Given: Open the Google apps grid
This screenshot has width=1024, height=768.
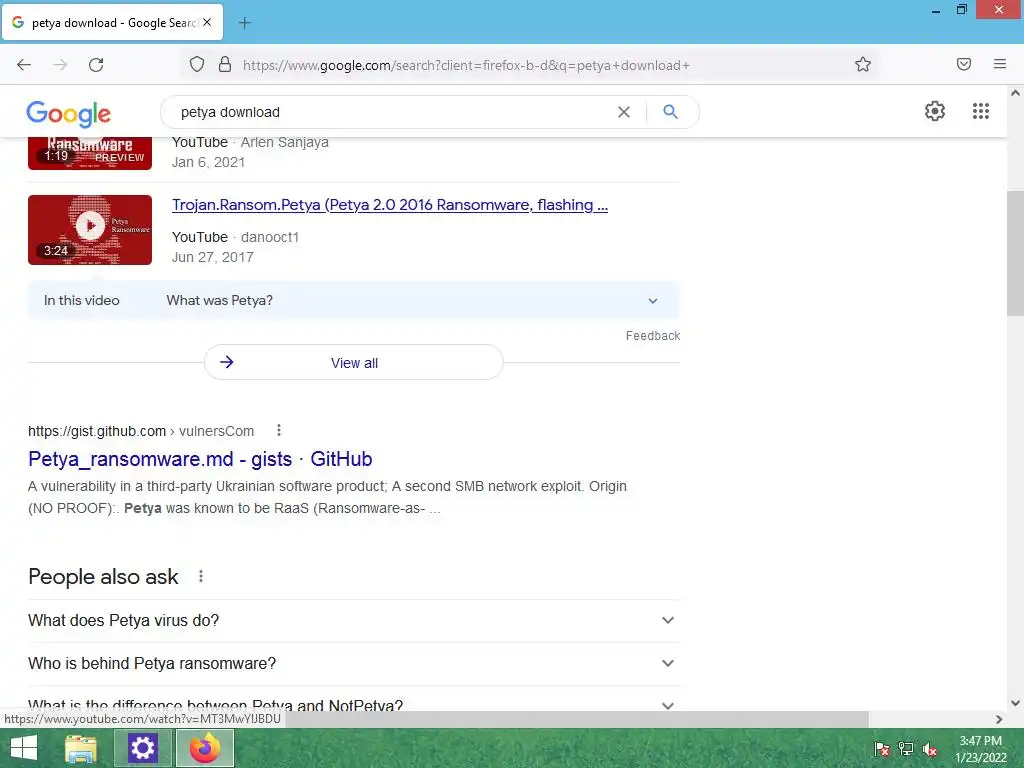Looking at the screenshot, I should click(980, 111).
